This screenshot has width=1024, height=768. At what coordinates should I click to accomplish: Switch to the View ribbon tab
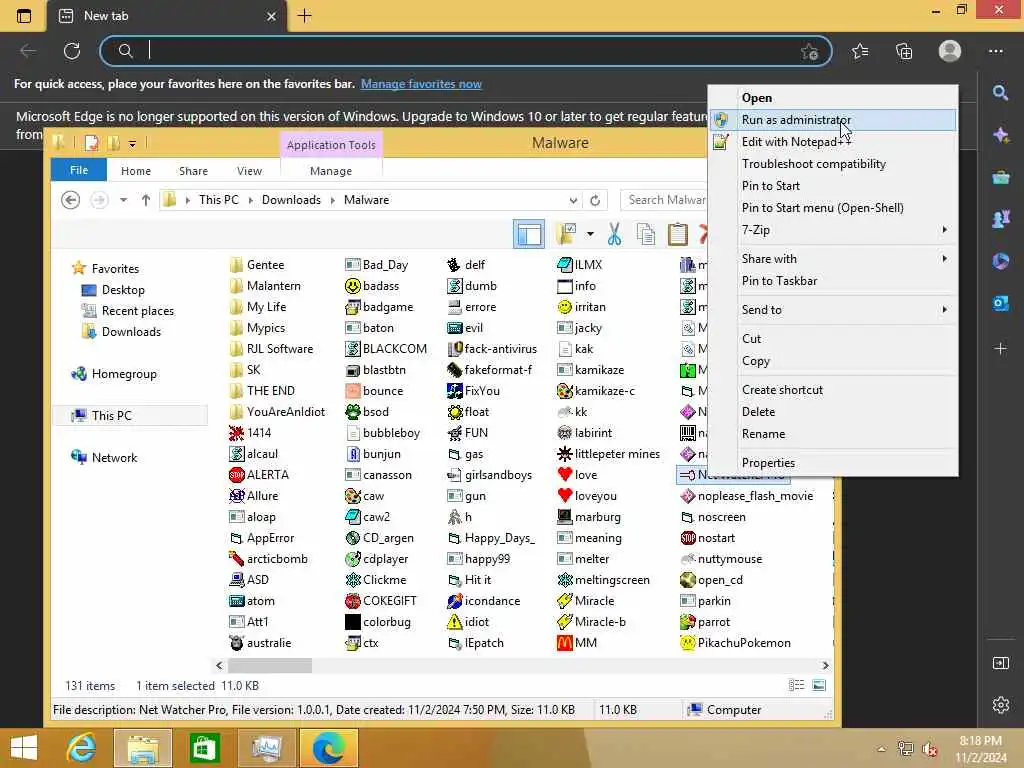click(249, 170)
